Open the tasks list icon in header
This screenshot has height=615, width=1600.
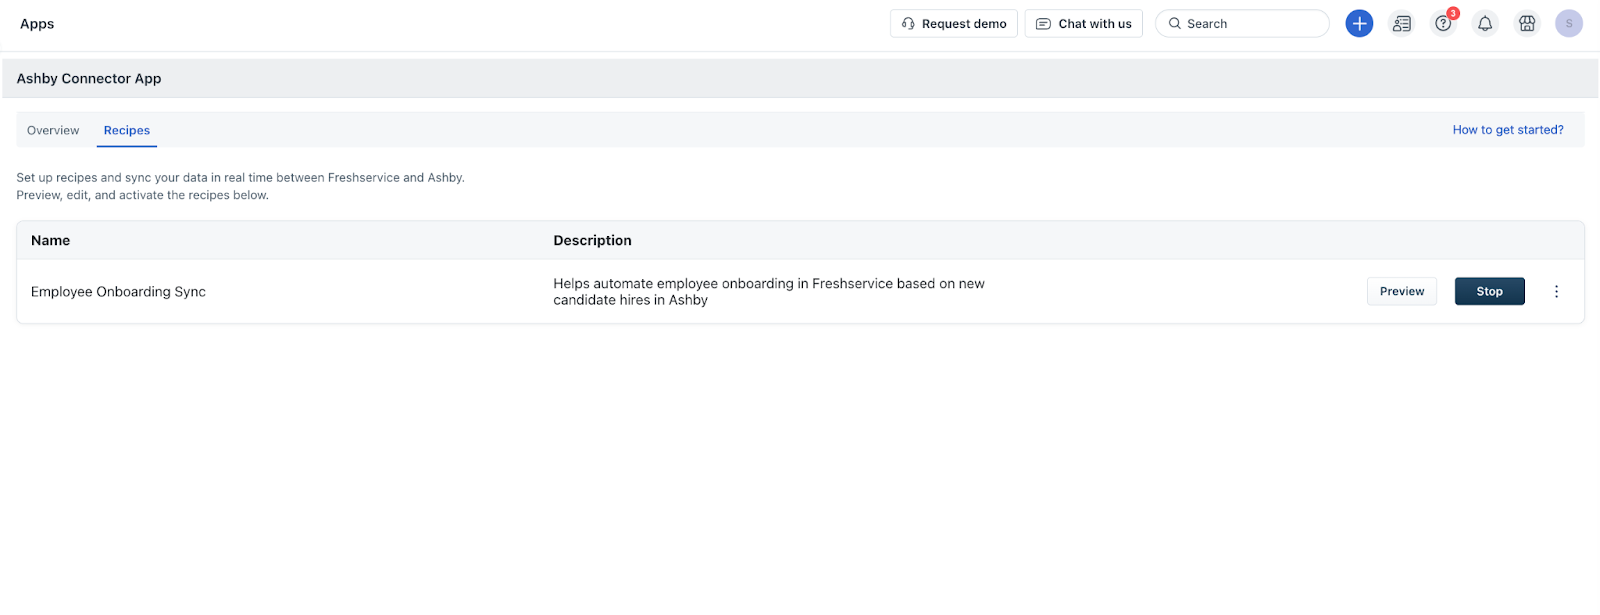coord(1401,23)
